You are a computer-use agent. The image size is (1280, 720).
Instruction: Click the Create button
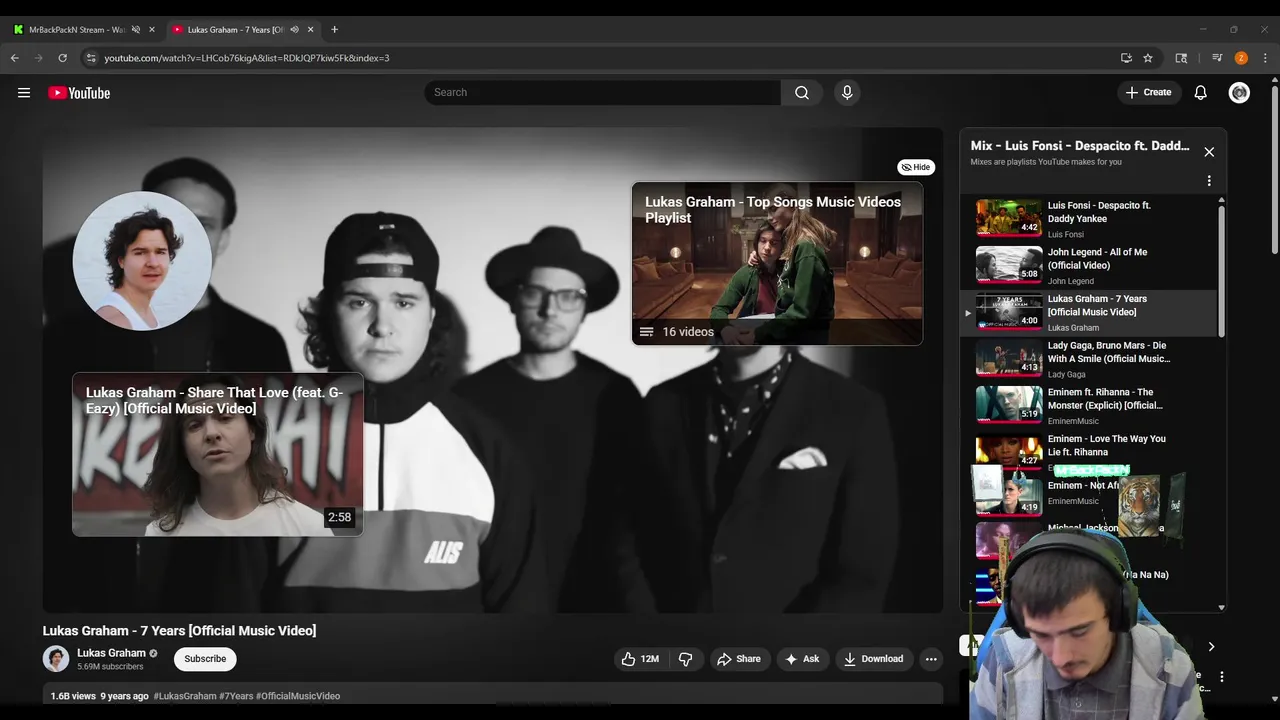(x=1148, y=92)
